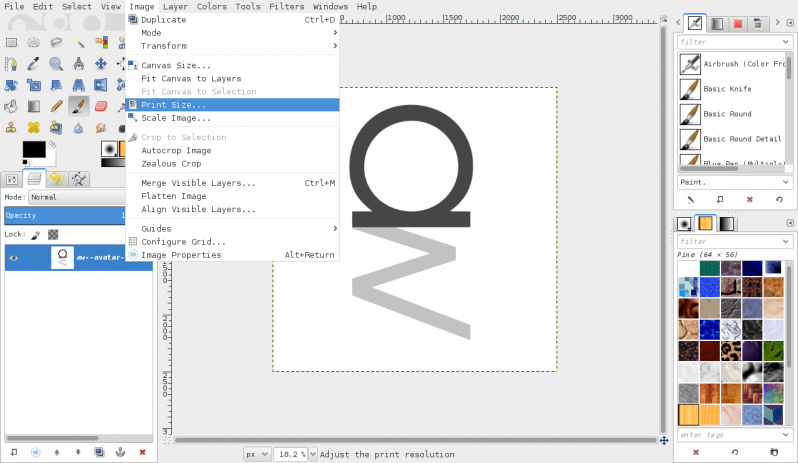Viewport: 798px width, 463px height.
Task: Choose Canvas Size menu entry
Action: click(233, 65)
